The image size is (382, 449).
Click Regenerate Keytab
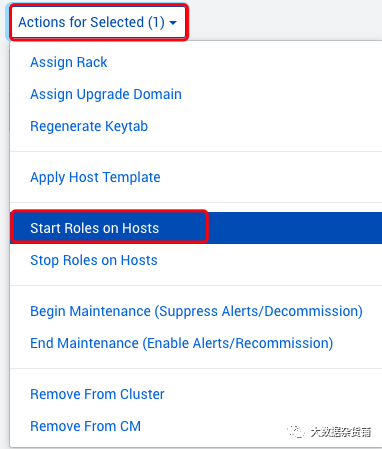tap(89, 126)
